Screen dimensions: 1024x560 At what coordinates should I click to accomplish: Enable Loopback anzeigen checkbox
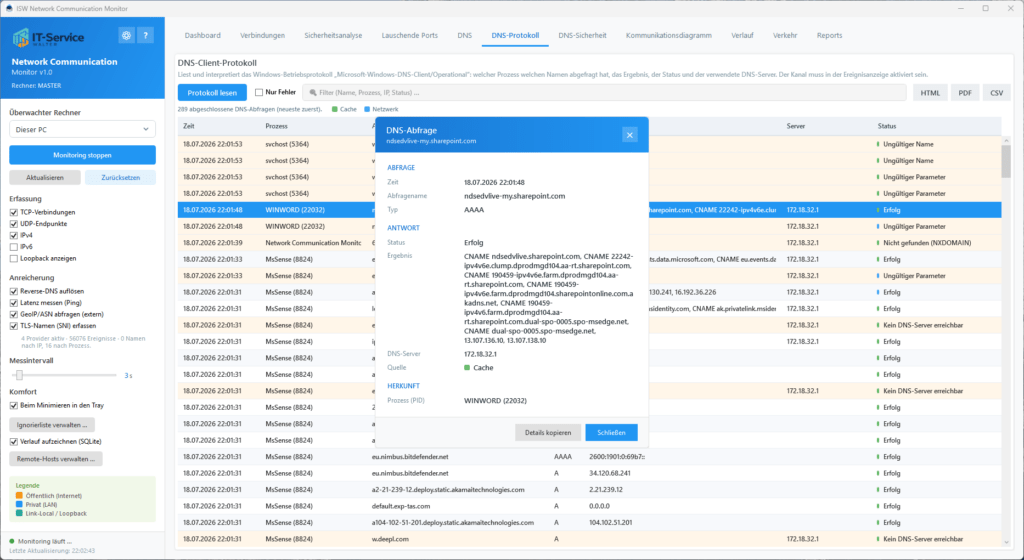click(x=14, y=258)
